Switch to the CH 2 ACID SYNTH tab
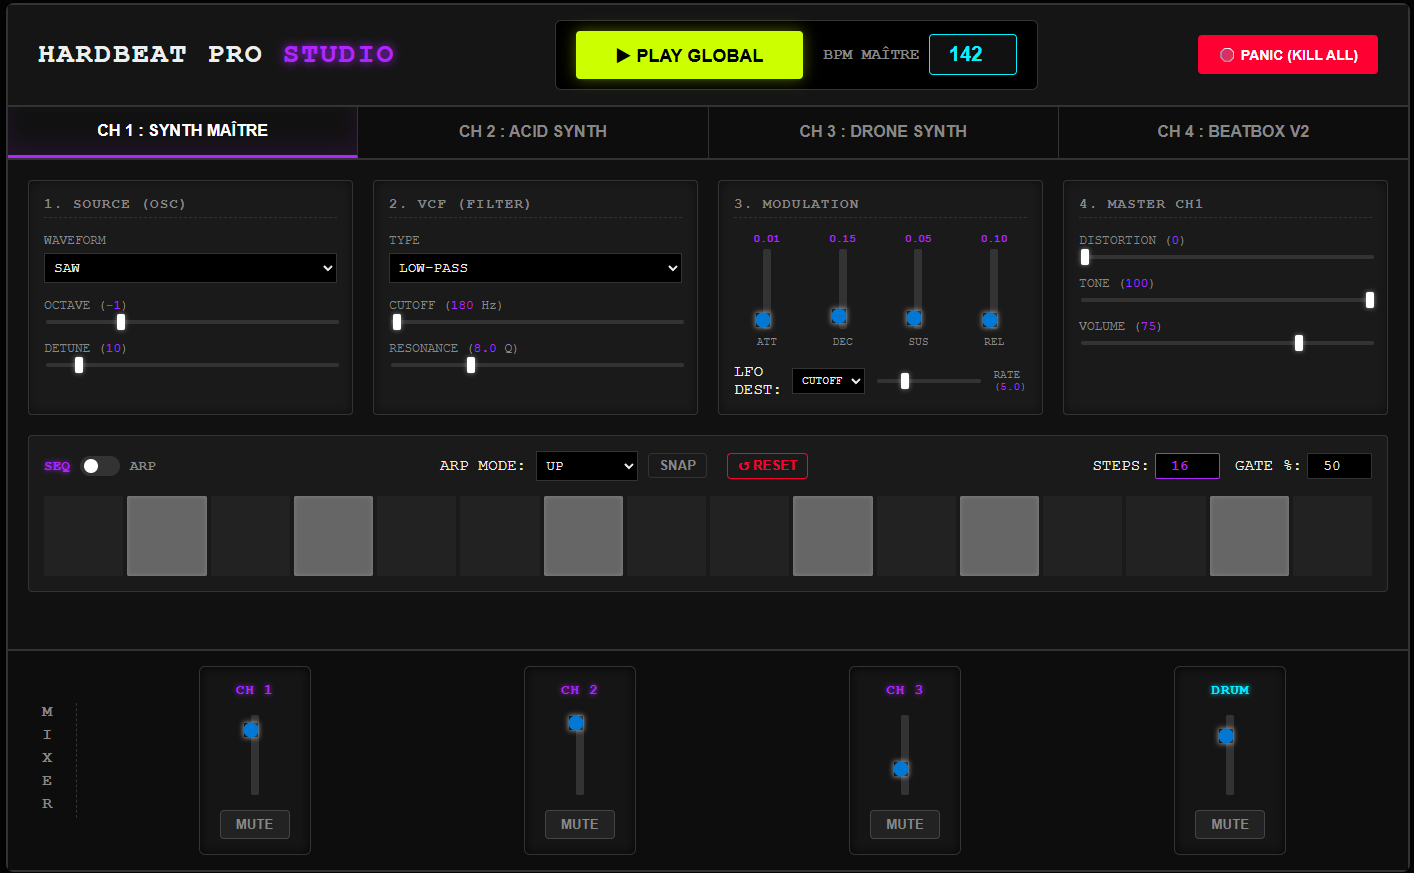 tap(533, 131)
